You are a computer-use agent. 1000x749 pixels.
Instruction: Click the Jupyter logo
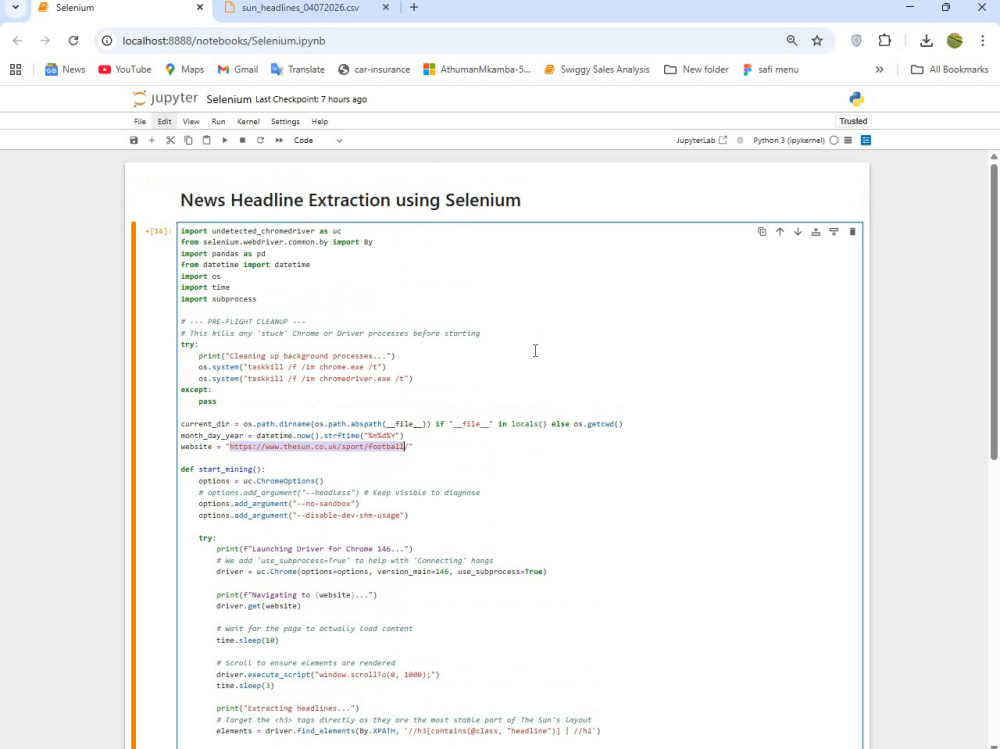pos(165,99)
